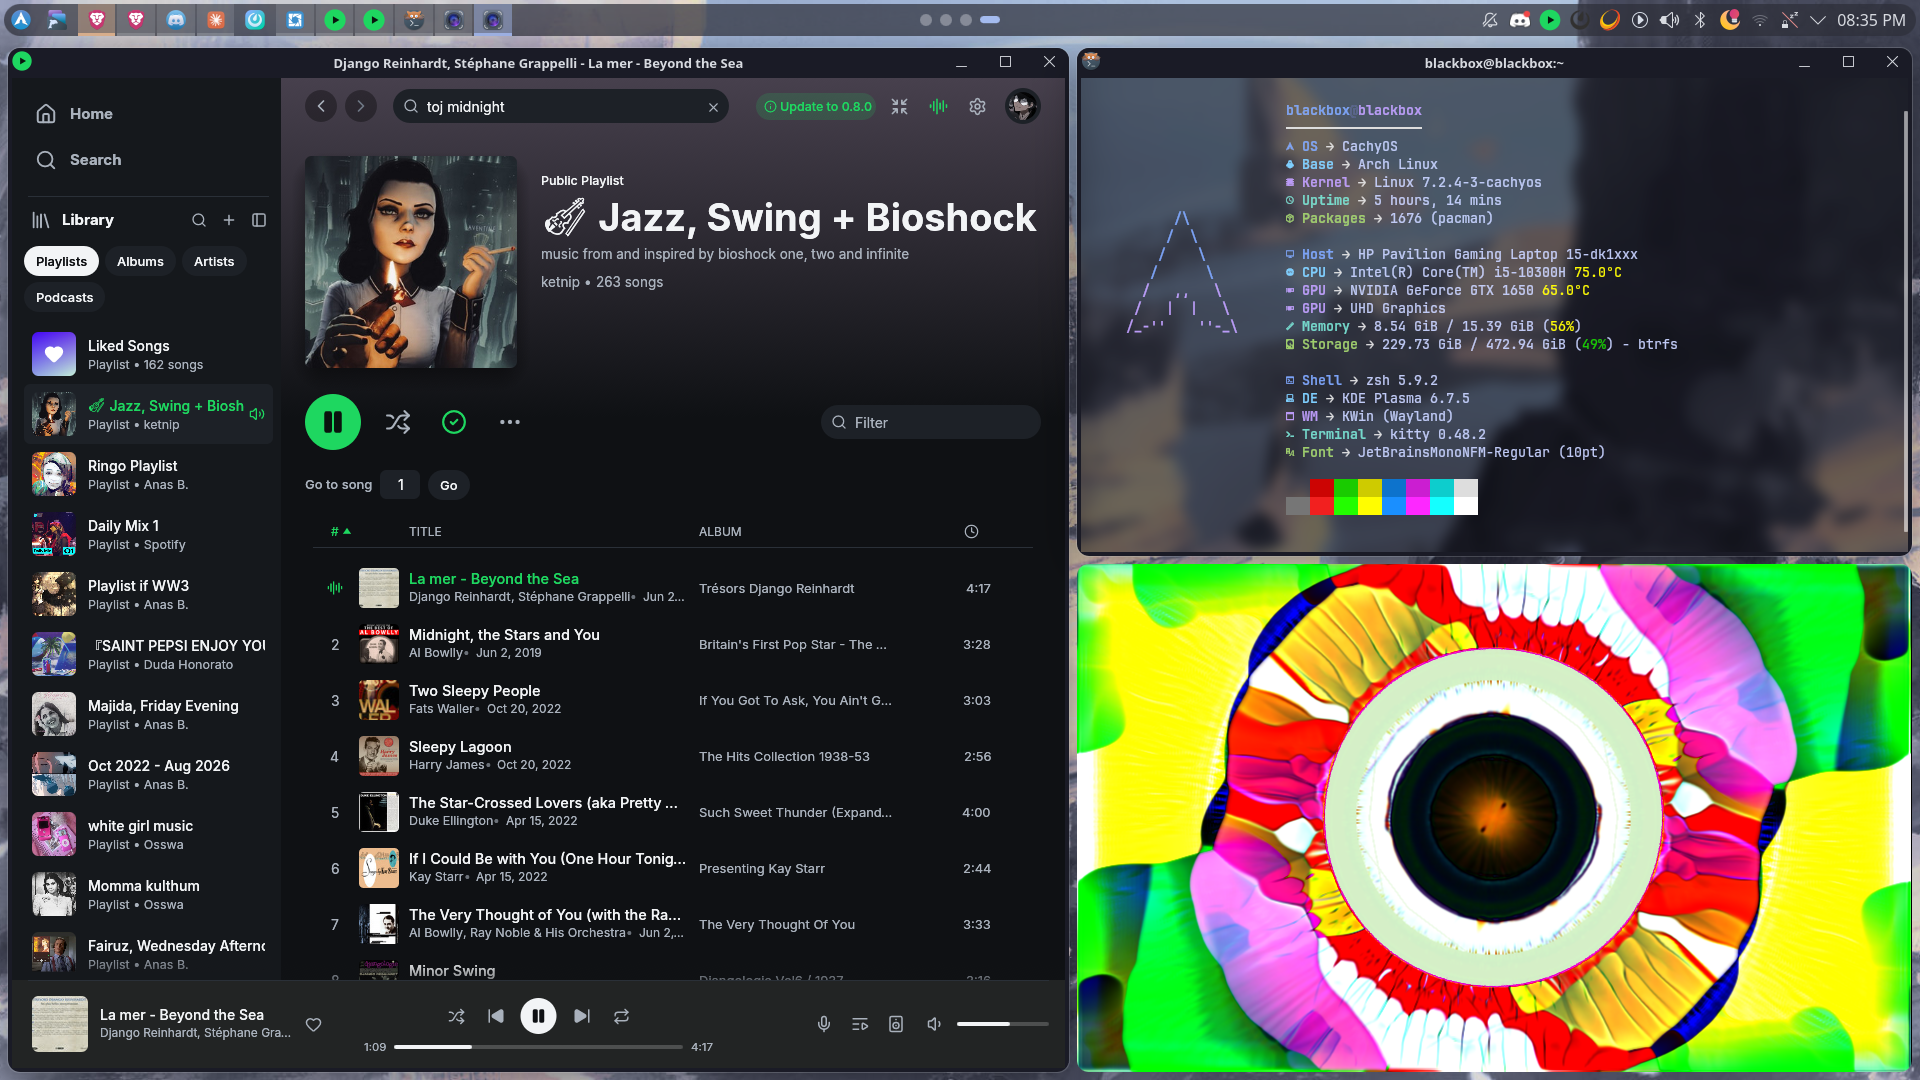Select the Artists filter chip
The height and width of the screenshot is (1080, 1920).
214,262
